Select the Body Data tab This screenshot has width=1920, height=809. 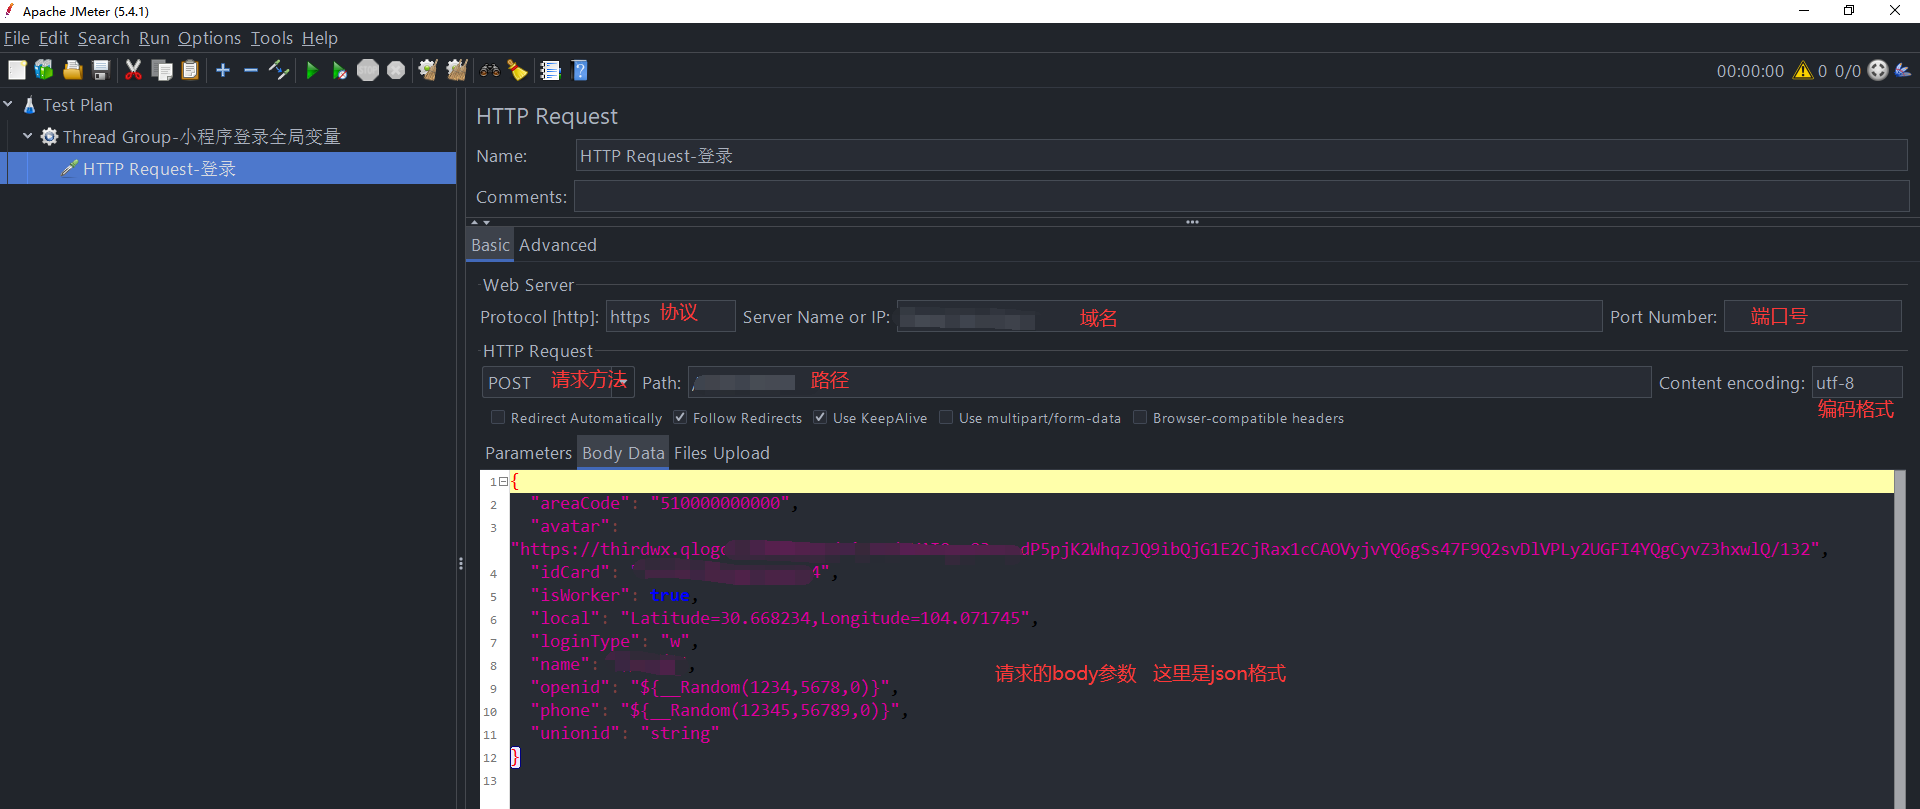tap(623, 453)
